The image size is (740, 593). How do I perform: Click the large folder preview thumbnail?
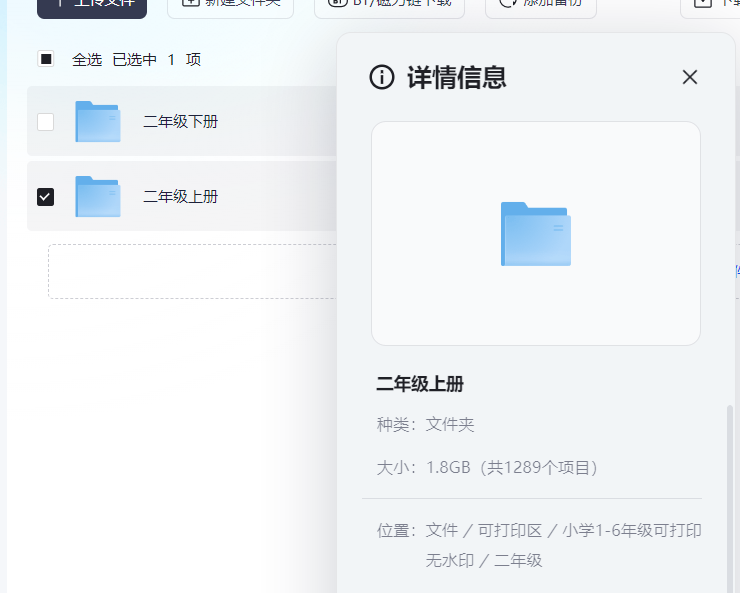click(x=536, y=234)
